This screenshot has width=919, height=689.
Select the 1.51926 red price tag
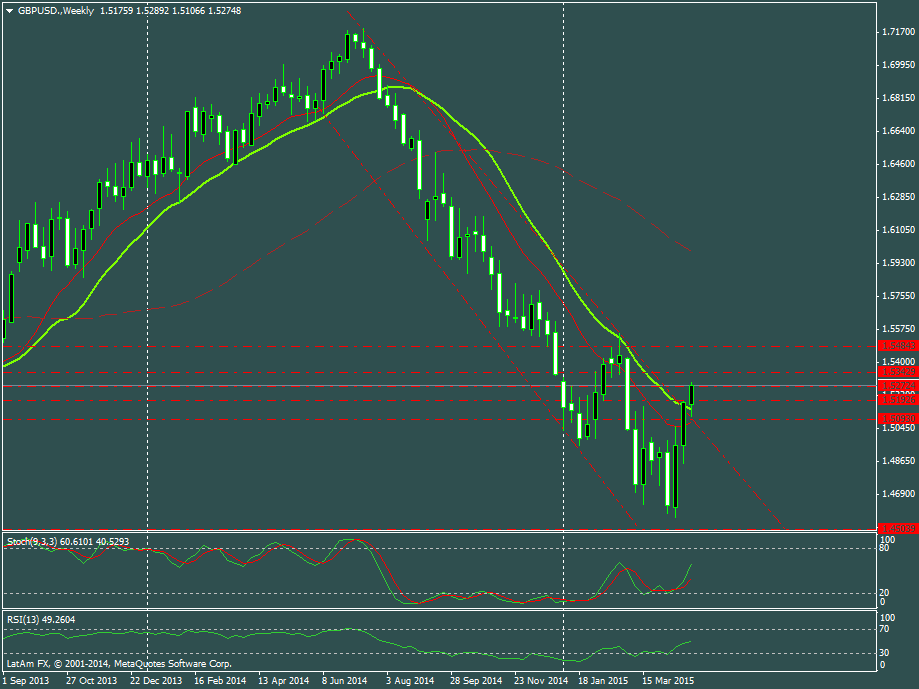point(897,399)
